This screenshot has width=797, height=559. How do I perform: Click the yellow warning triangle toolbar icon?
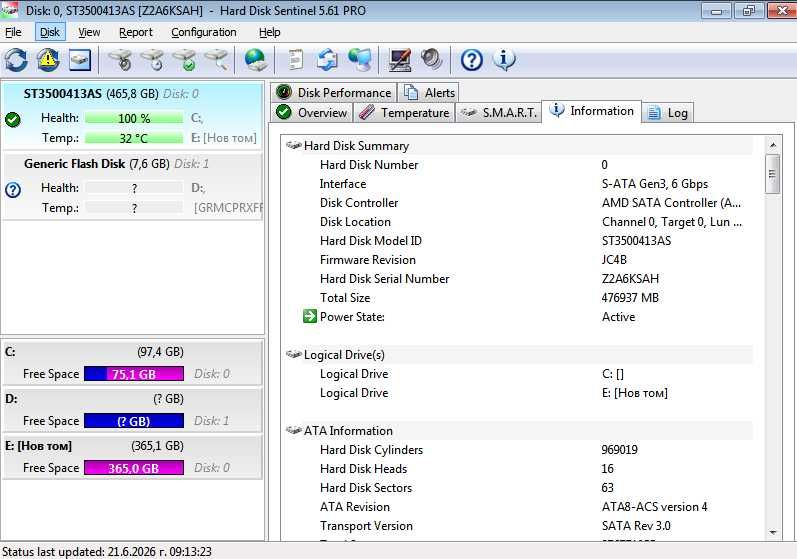[x=48, y=60]
